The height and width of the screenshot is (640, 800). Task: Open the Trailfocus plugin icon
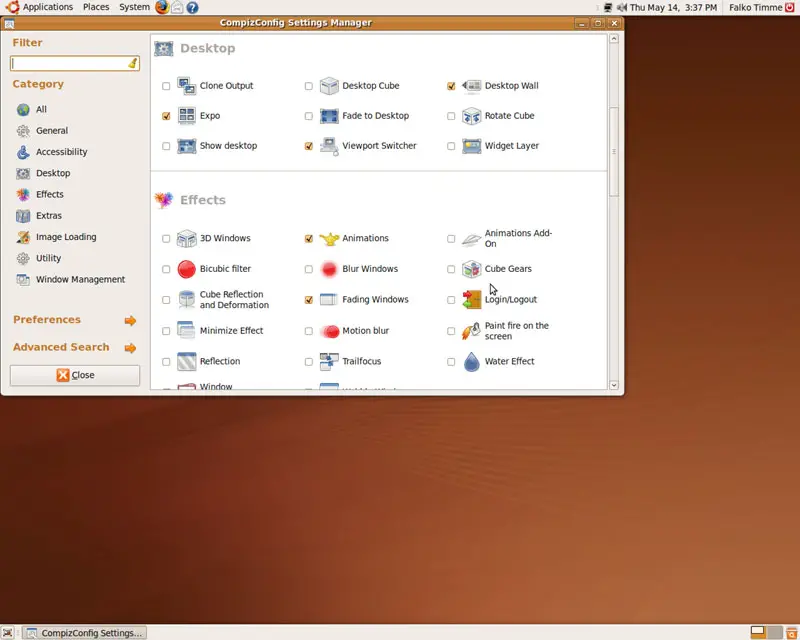pyautogui.click(x=329, y=361)
